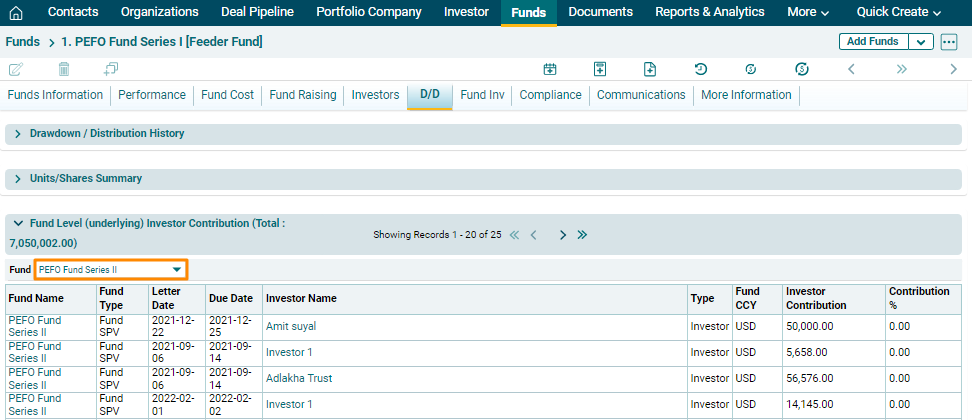Go to next page of investor records

click(563, 235)
